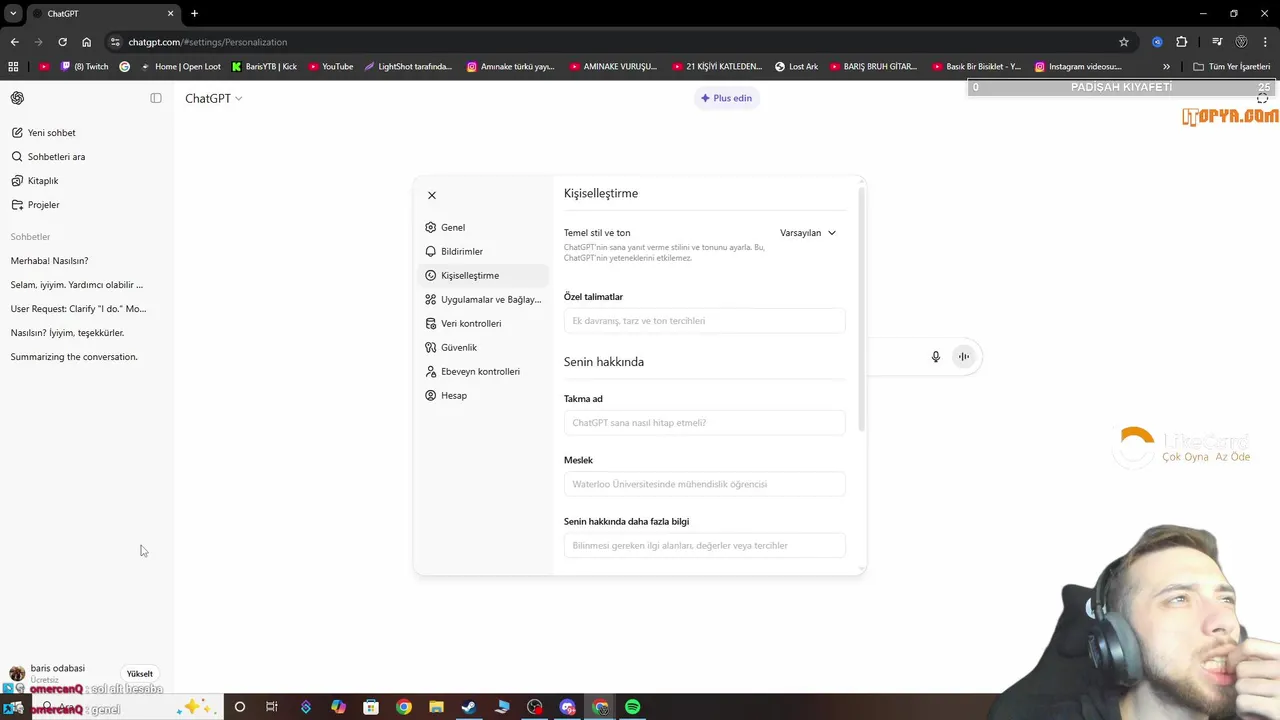The image size is (1280, 720).
Task: Open chat "Selam, iyiyim. Yardımcı olabilir"
Action: click(87, 285)
